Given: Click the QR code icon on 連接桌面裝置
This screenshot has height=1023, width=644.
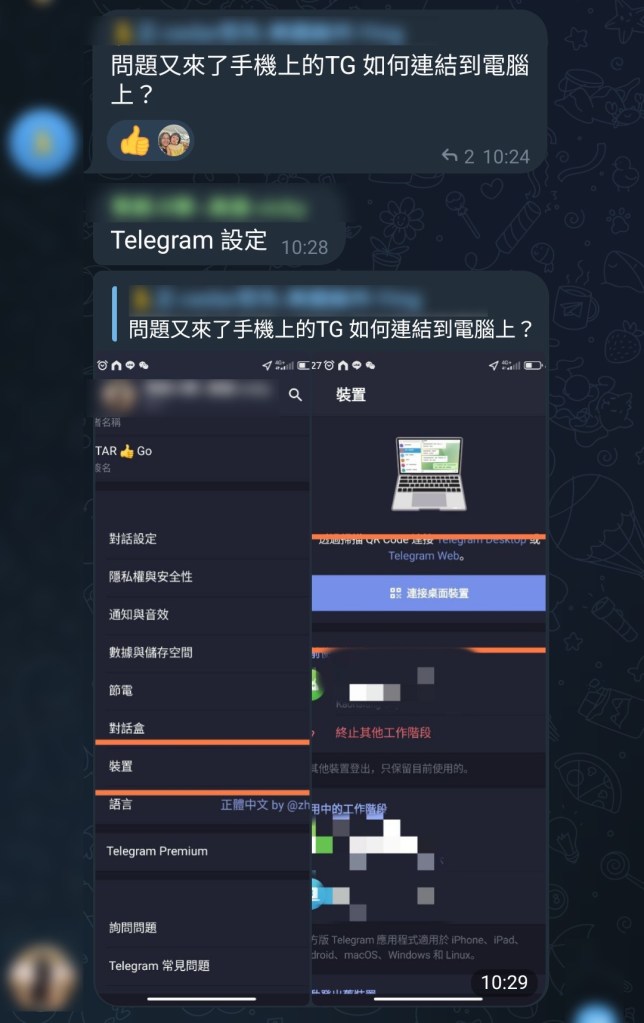Looking at the screenshot, I should click(395, 593).
